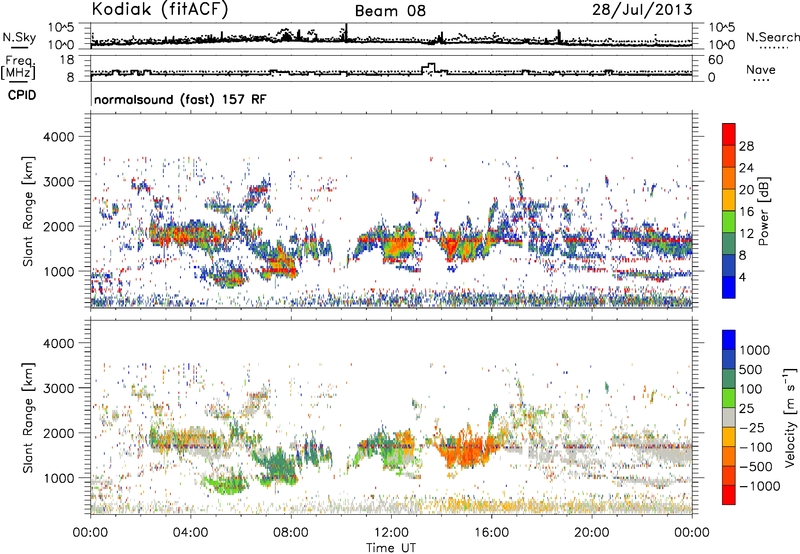
Task: Select the "normalsound (fast) 157 RF" text
Action: coord(180,99)
